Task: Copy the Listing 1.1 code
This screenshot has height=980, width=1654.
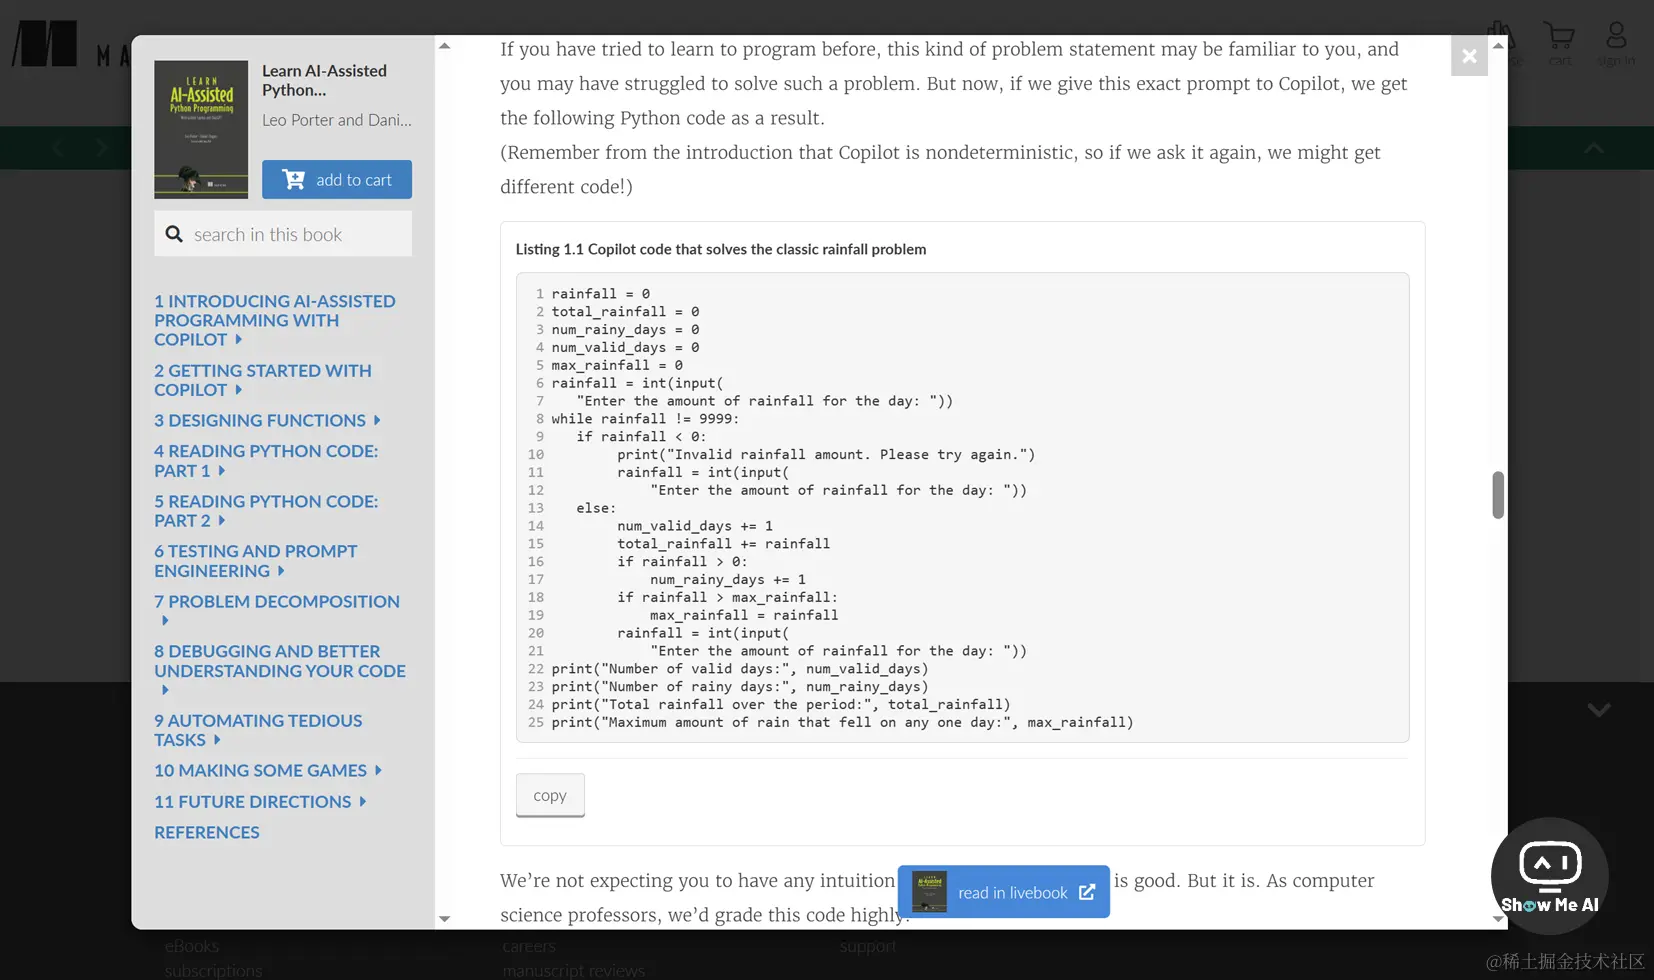Action: point(550,796)
